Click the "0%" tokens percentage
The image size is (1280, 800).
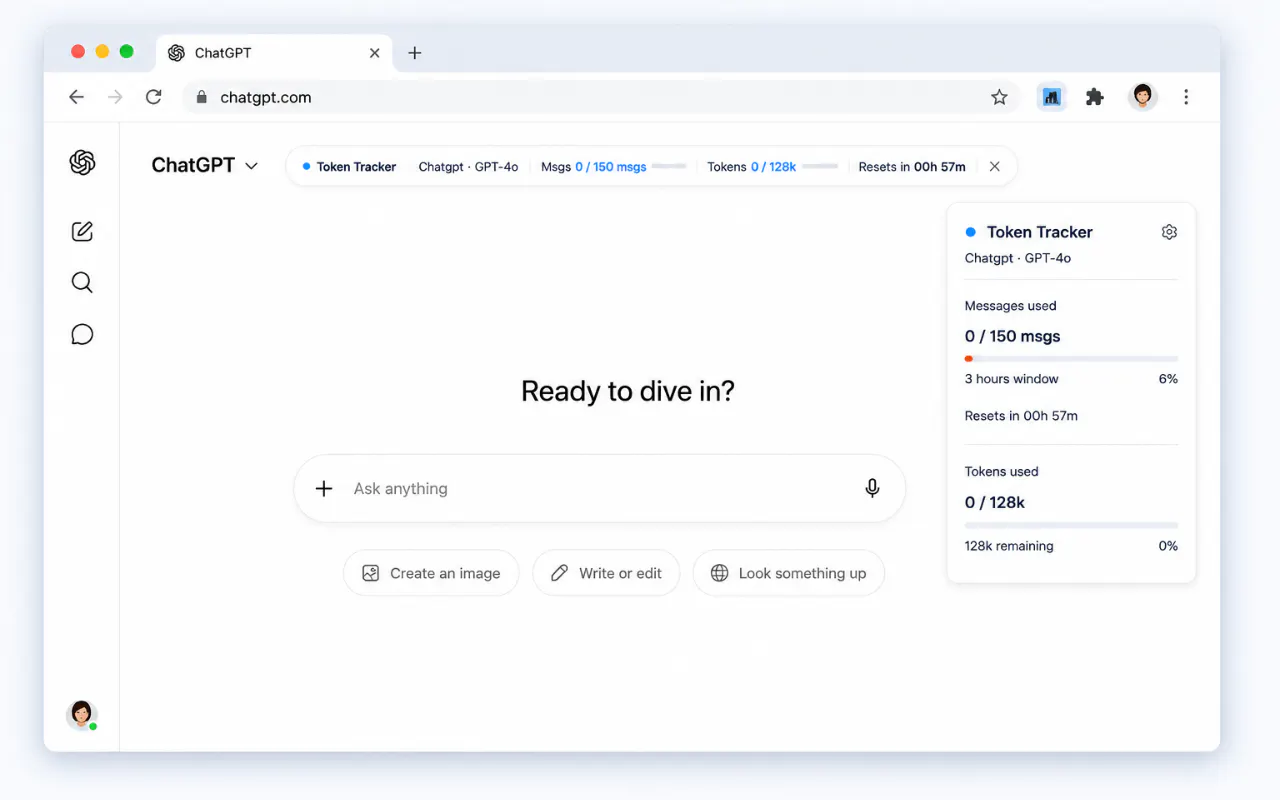(x=1168, y=546)
